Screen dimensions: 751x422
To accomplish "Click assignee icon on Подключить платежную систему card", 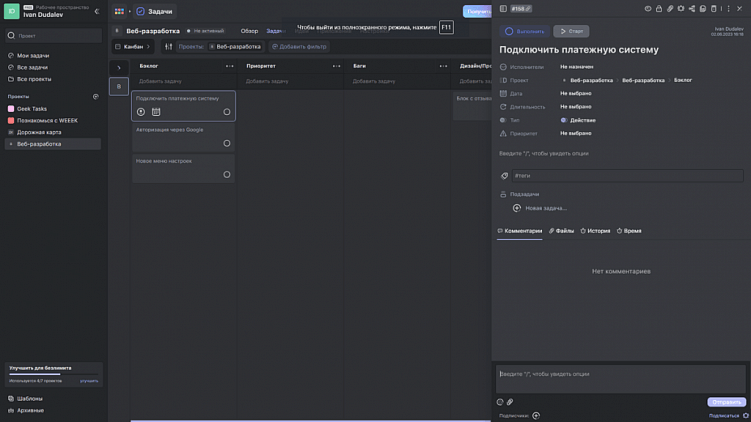I will coord(141,112).
